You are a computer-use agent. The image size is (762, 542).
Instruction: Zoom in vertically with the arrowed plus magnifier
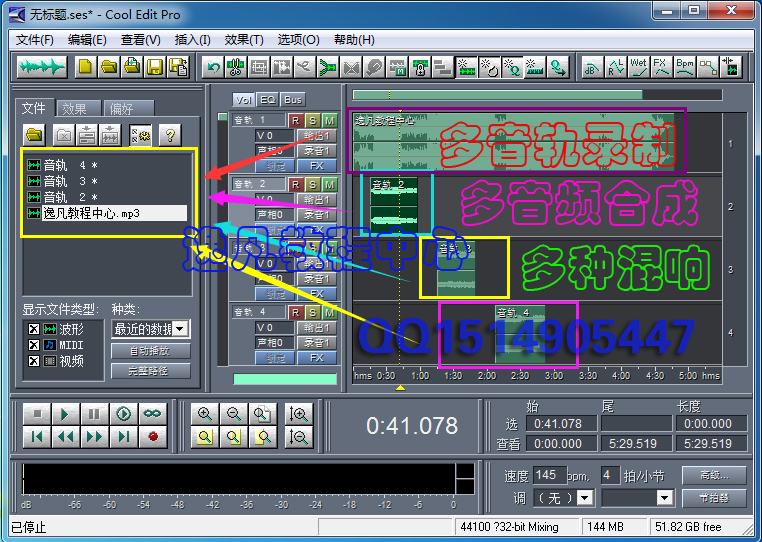(x=298, y=414)
